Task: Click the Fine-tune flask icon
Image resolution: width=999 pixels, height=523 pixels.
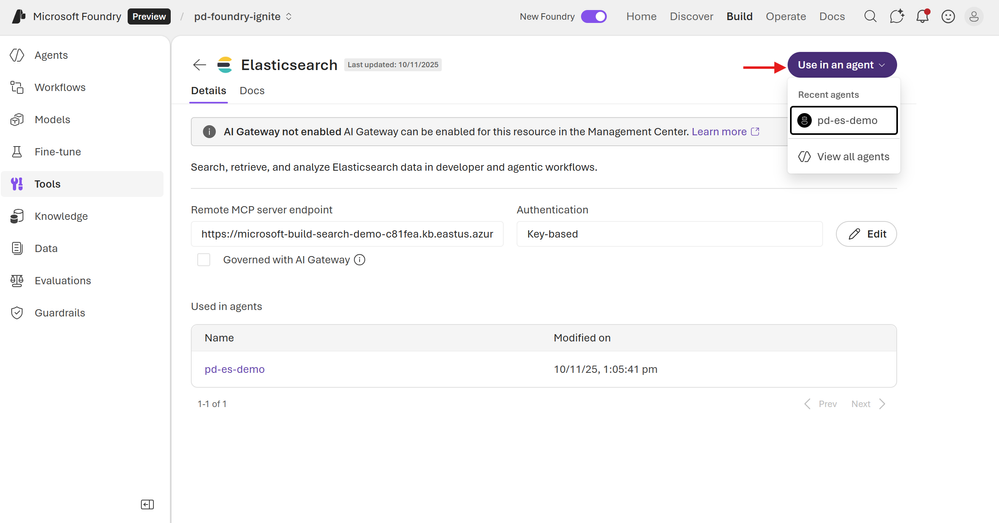Action: (17, 152)
